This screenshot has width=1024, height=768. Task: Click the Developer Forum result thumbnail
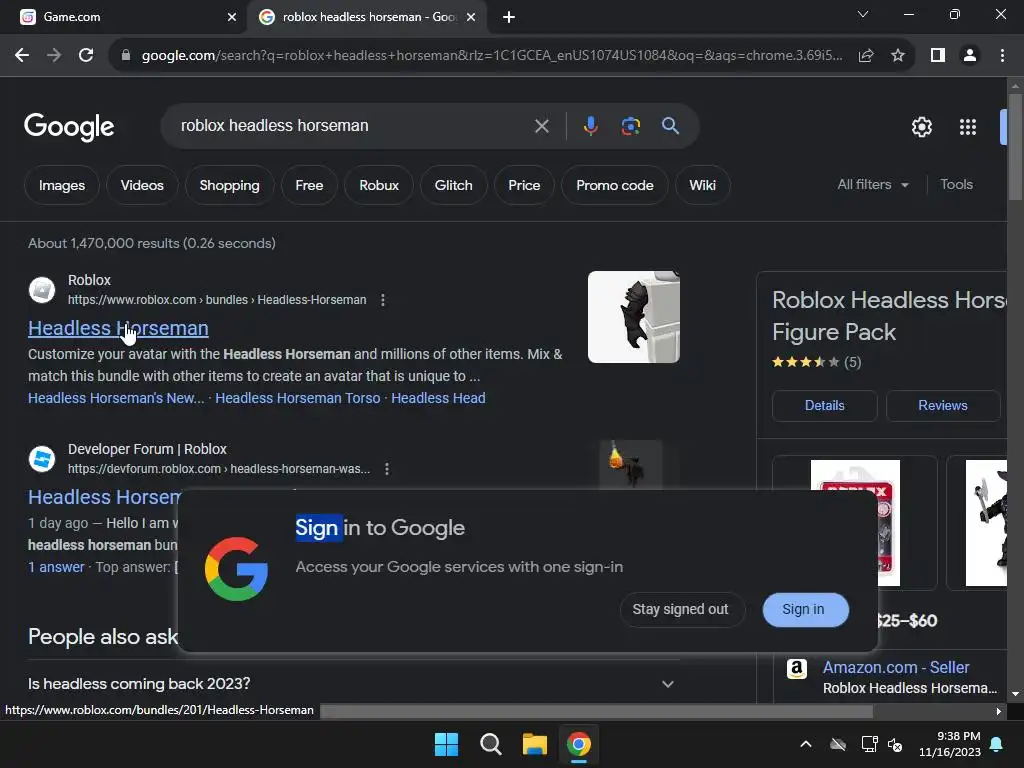point(630,465)
